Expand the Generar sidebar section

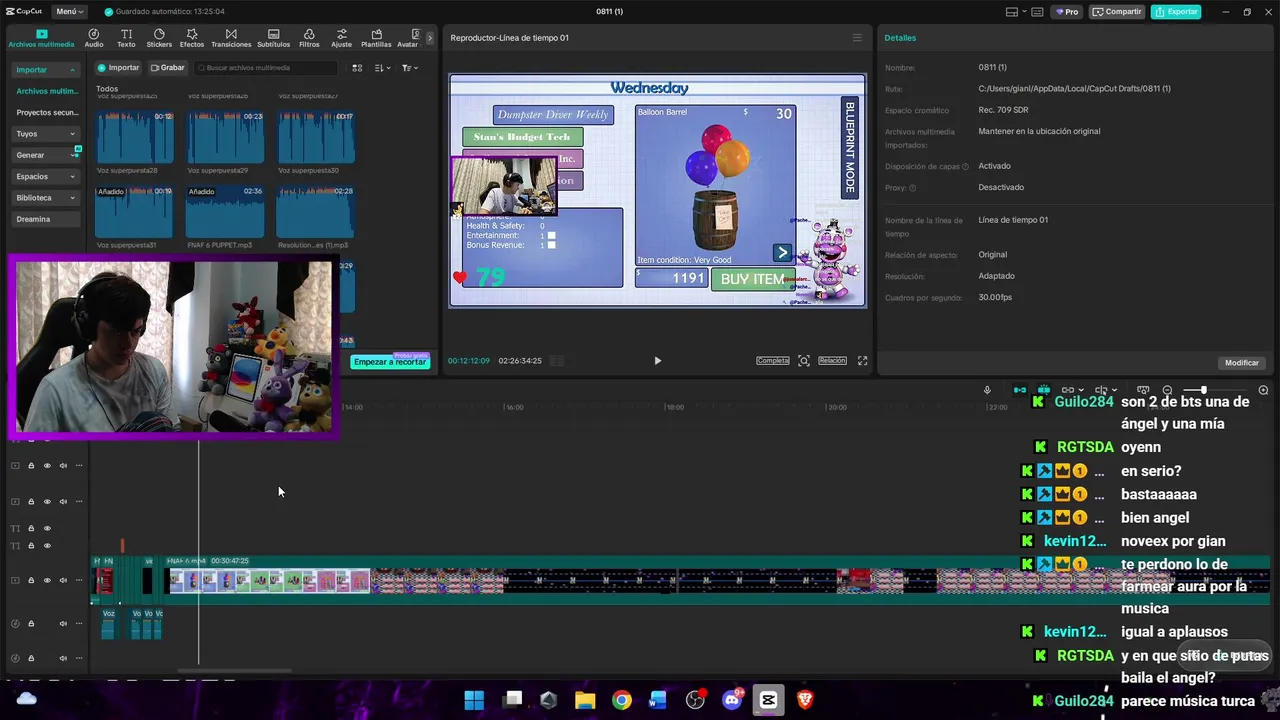[46, 155]
